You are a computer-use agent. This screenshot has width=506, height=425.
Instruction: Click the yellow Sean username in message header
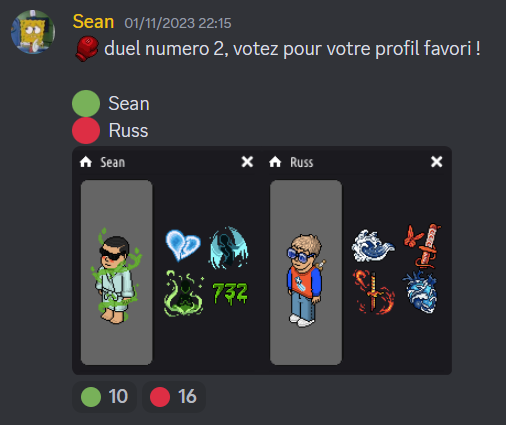[x=93, y=22]
